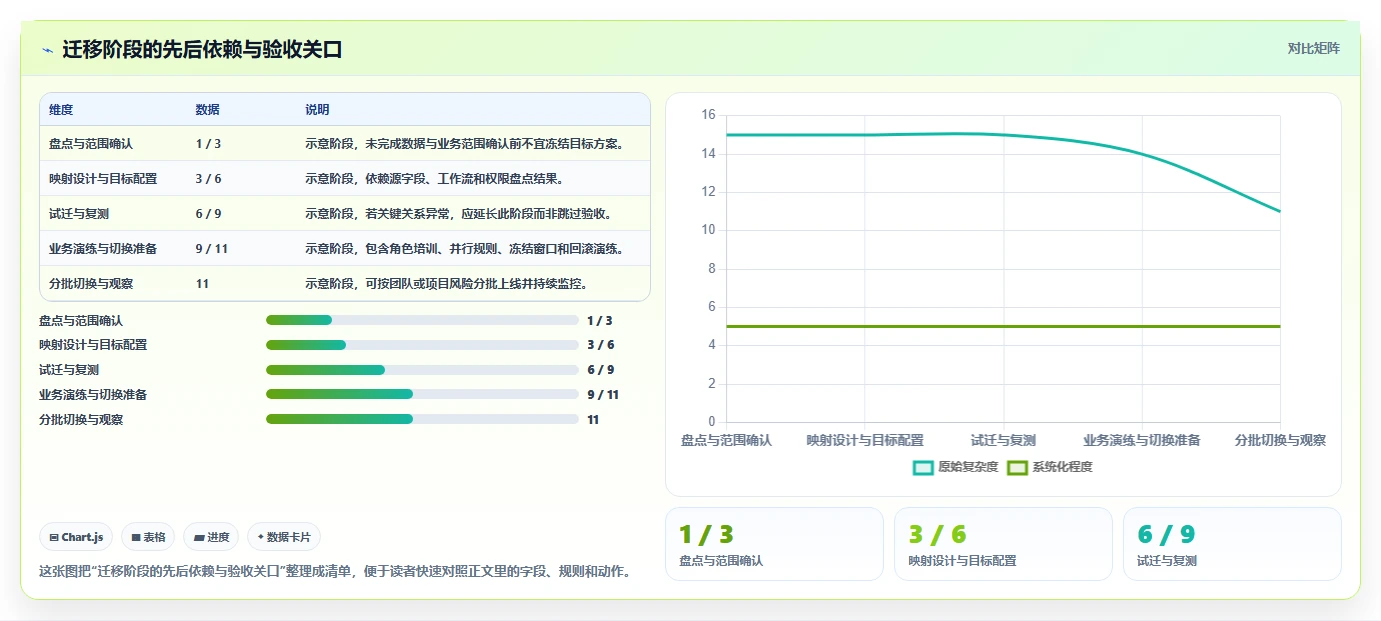Image resolution: width=1381 pixels, height=621 pixels.
Task: Open the 1 / 3 盘点与范围确认 data card
Action: coord(774,544)
